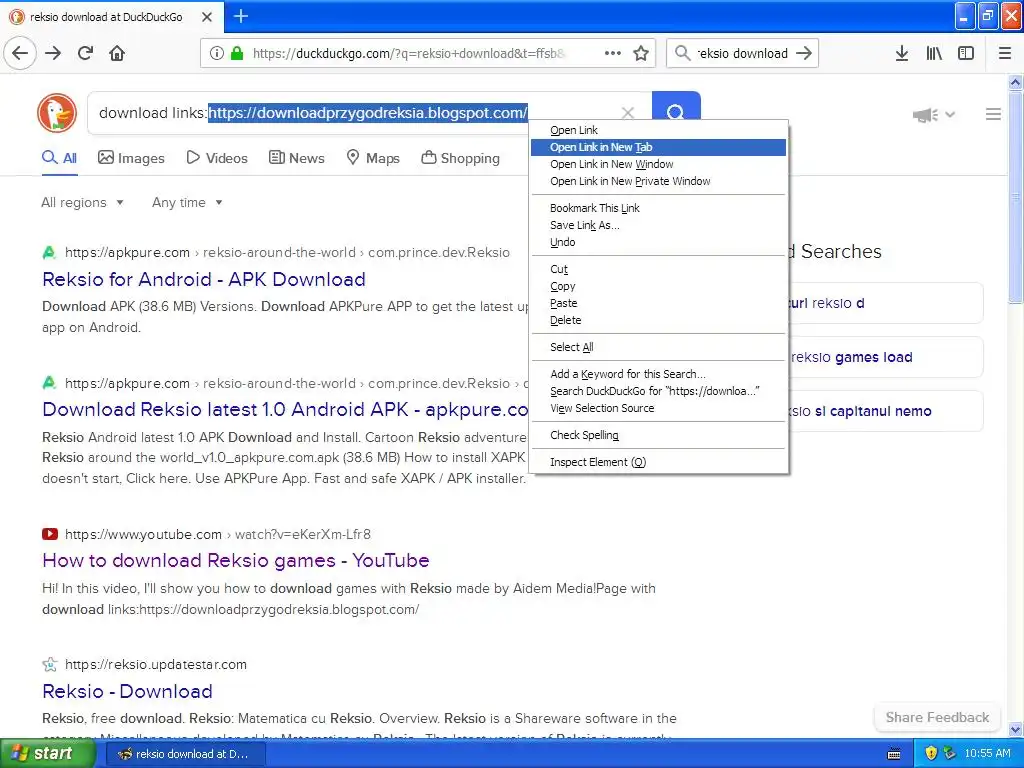Submit Firefox search box with the arrow
Viewport: 1024px width, 768px height.
pyautogui.click(x=805, y=53)
